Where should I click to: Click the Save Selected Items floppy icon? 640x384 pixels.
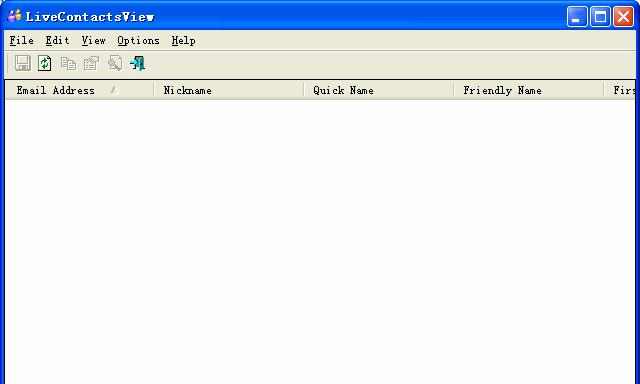tap(22, 63)
